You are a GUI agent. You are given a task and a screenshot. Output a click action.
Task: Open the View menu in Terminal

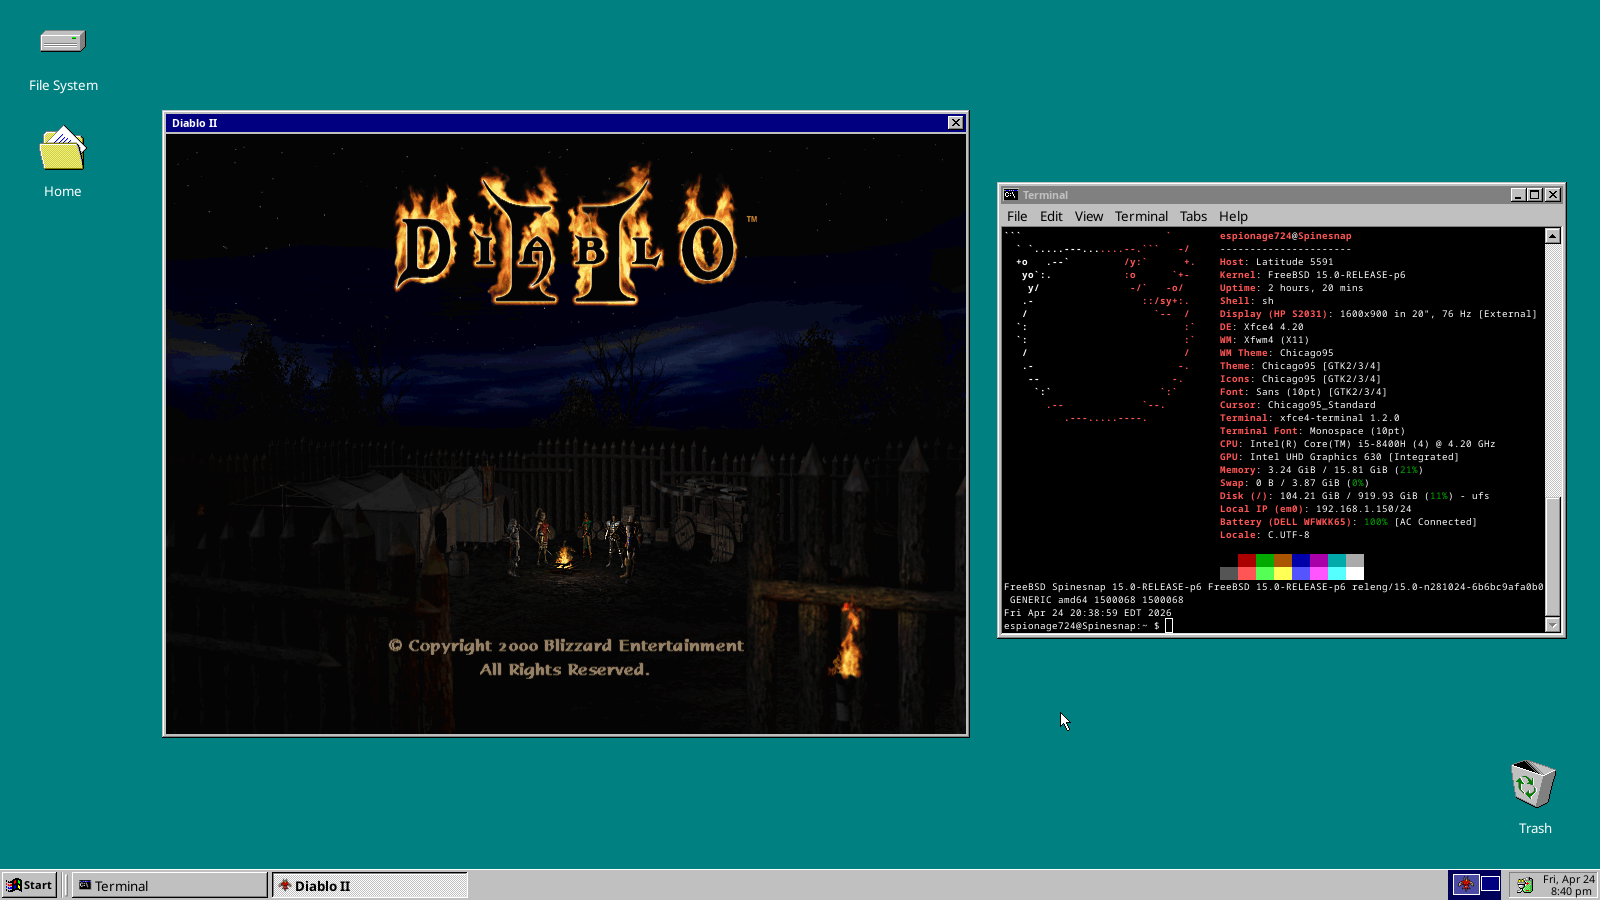tap(1089, 216)
